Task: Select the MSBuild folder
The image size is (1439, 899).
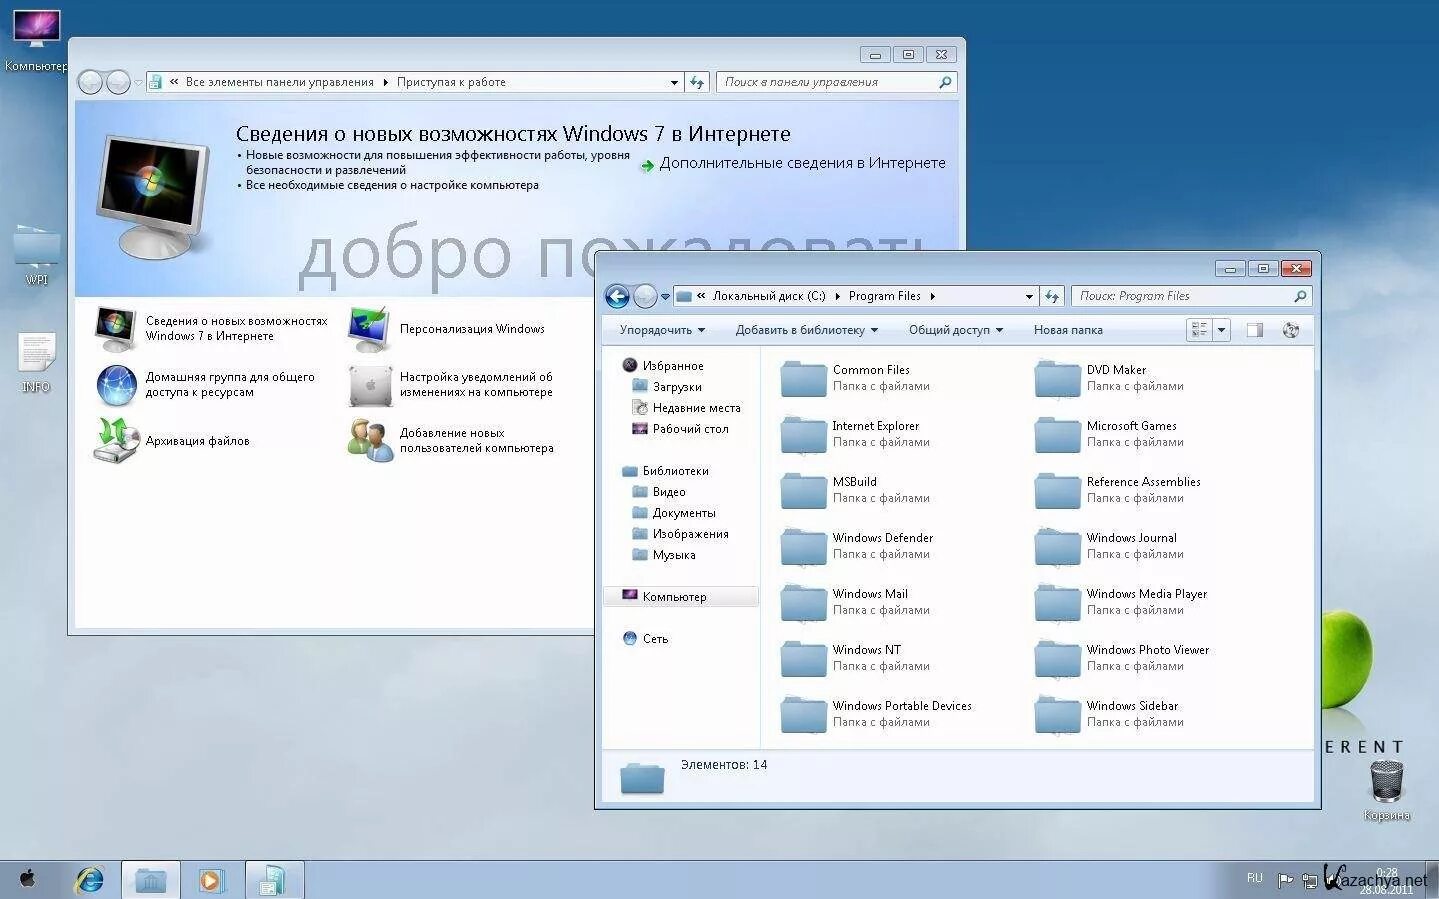Action: [855, 490]
